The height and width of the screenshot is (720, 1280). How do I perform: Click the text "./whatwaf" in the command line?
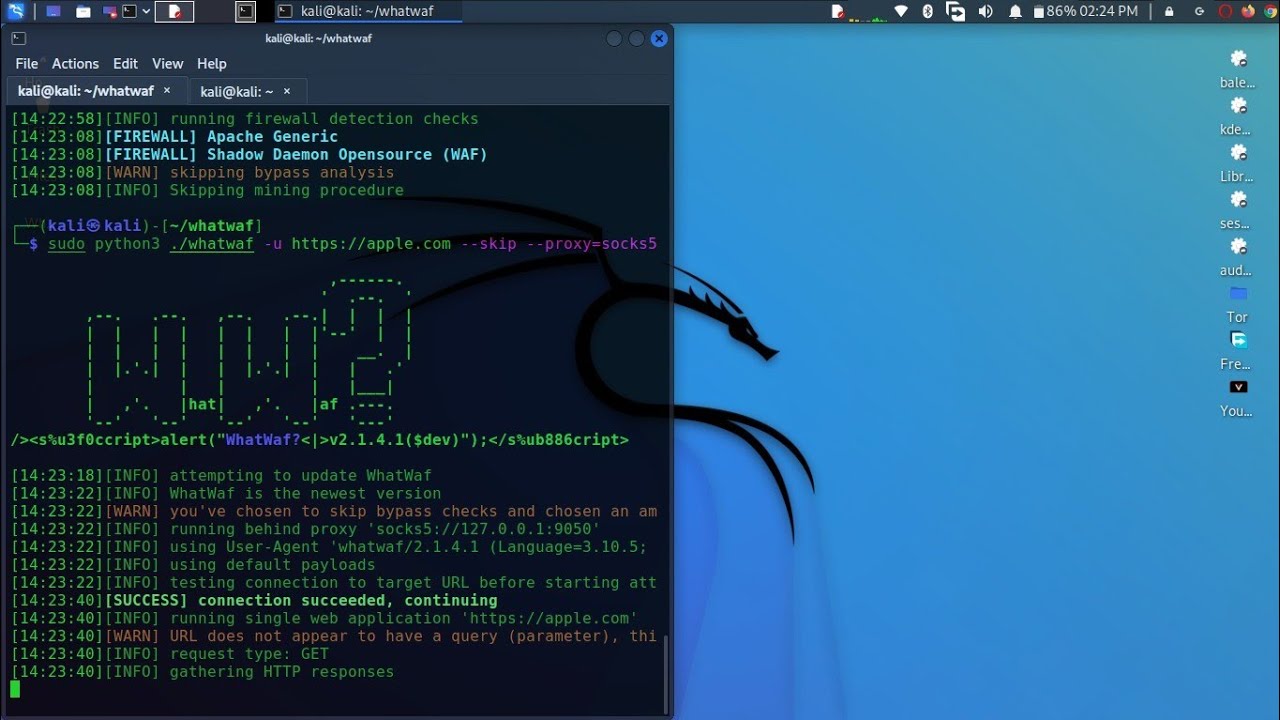tap(211, 244)
